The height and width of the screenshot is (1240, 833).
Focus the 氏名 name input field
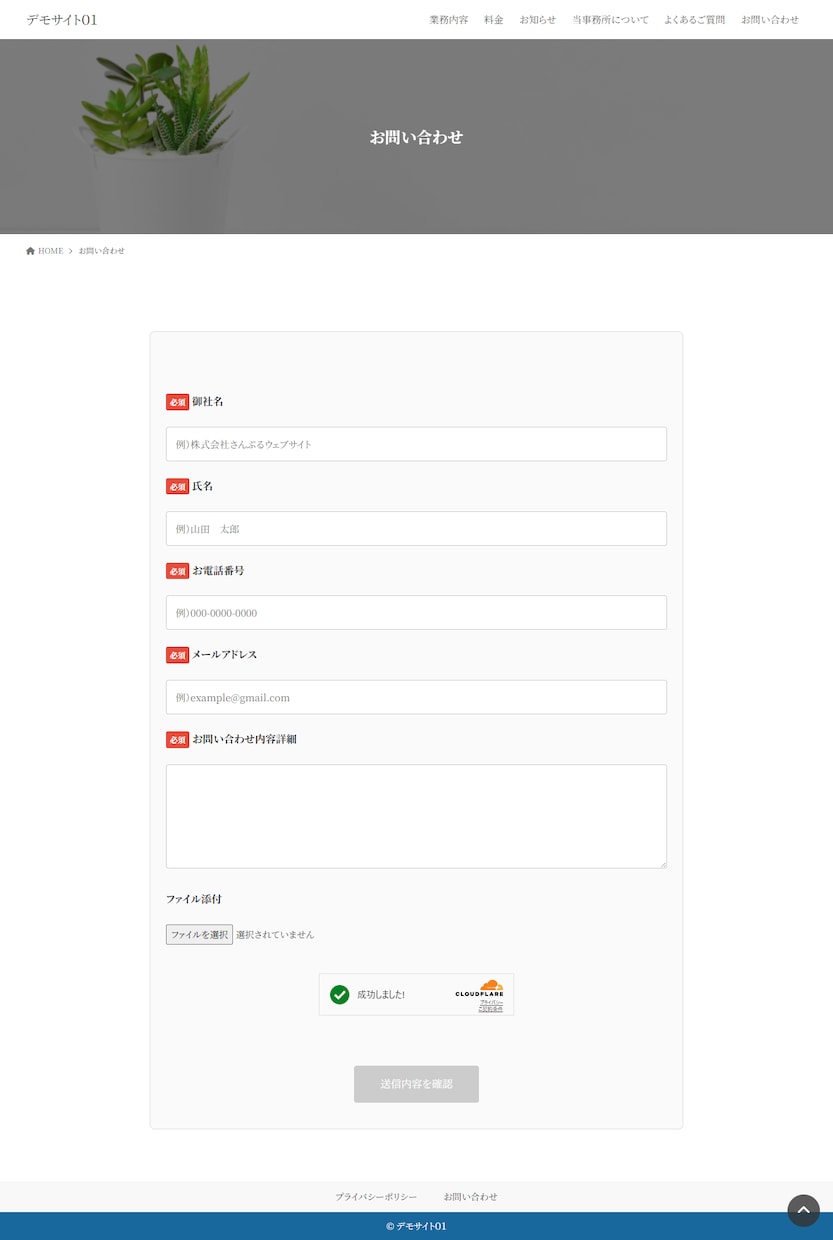(x=416, y=529)
